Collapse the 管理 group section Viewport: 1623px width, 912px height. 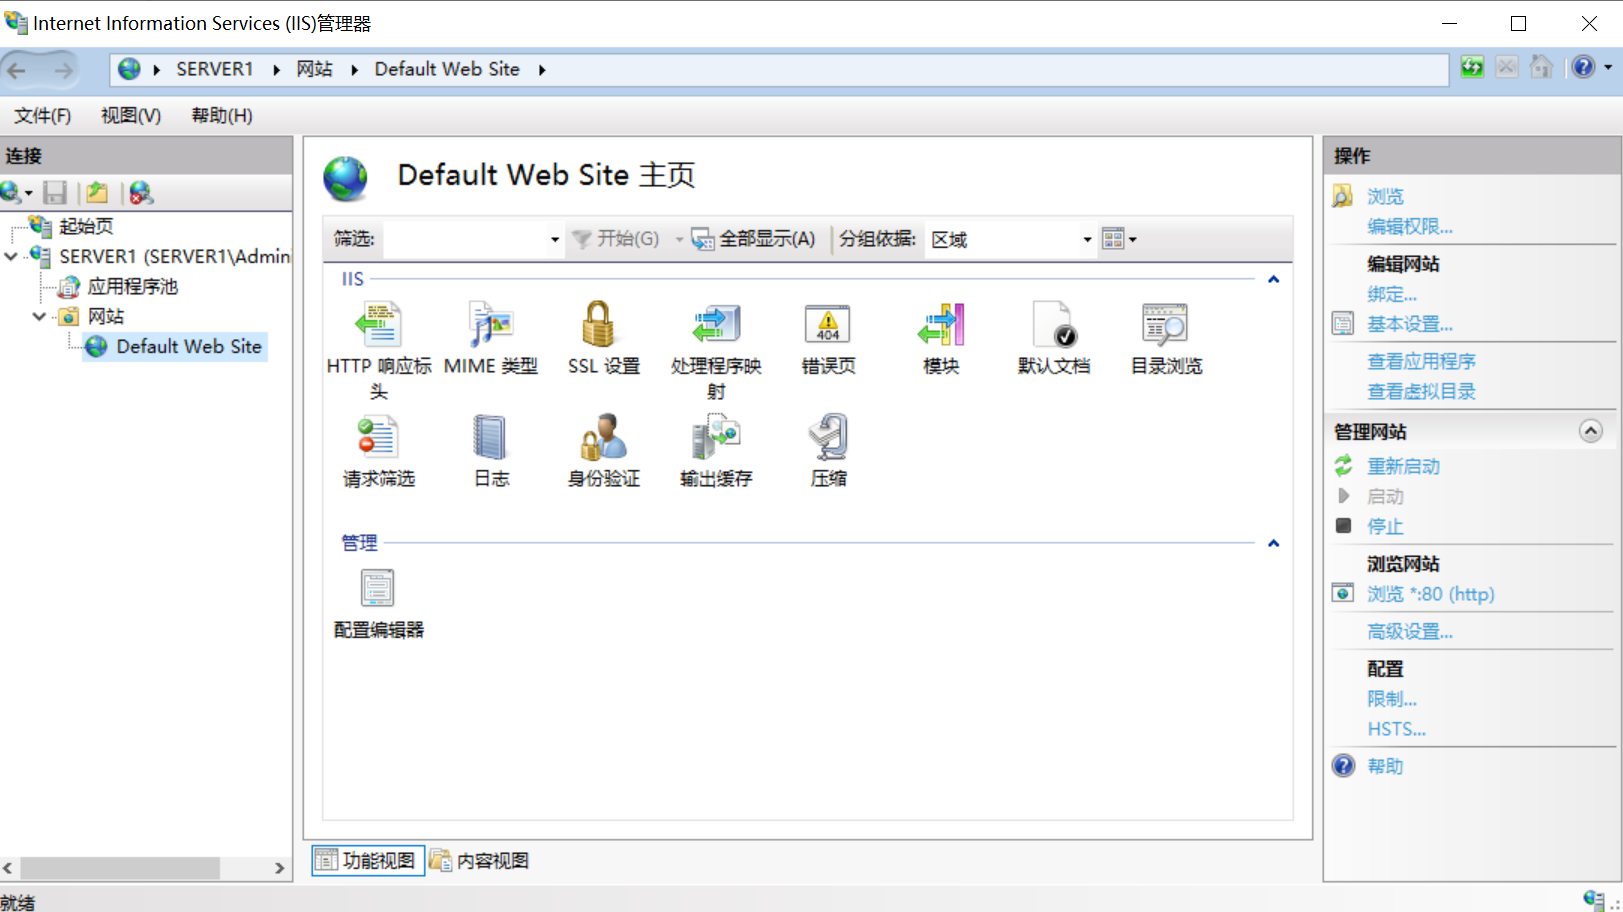pos(1273,544)
